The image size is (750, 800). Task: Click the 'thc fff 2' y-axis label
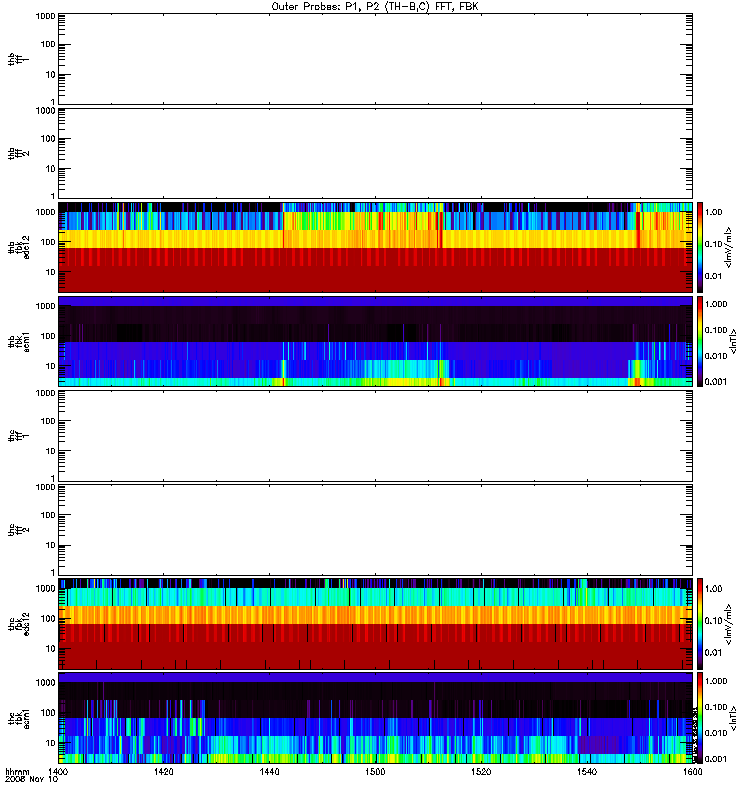pos(19,530)
